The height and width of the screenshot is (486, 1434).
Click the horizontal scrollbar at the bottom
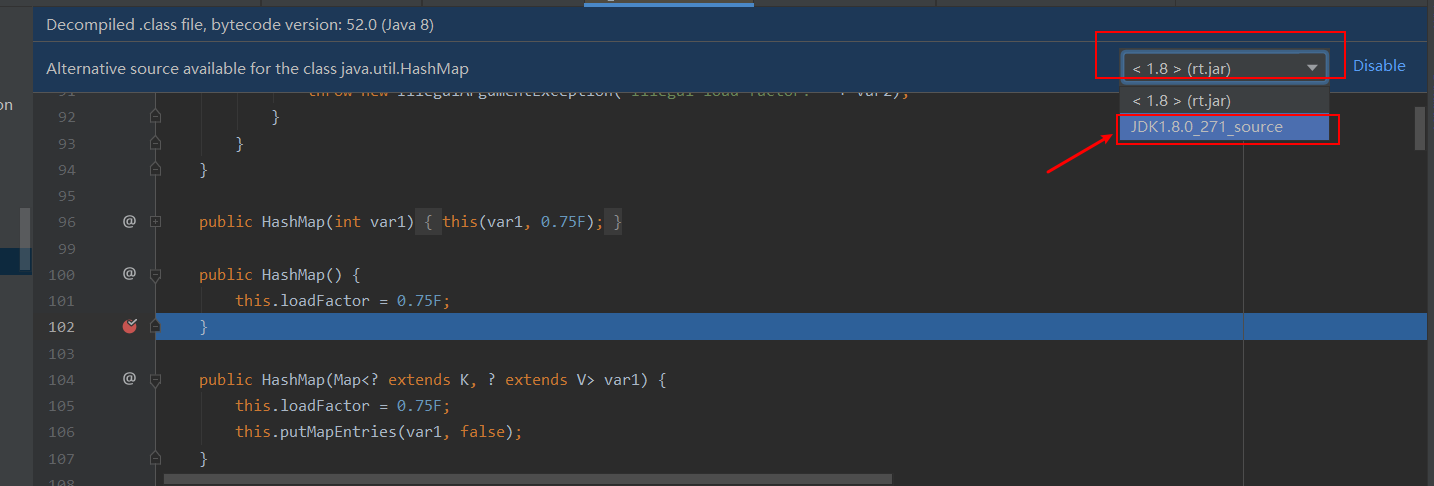pos(527,479)
